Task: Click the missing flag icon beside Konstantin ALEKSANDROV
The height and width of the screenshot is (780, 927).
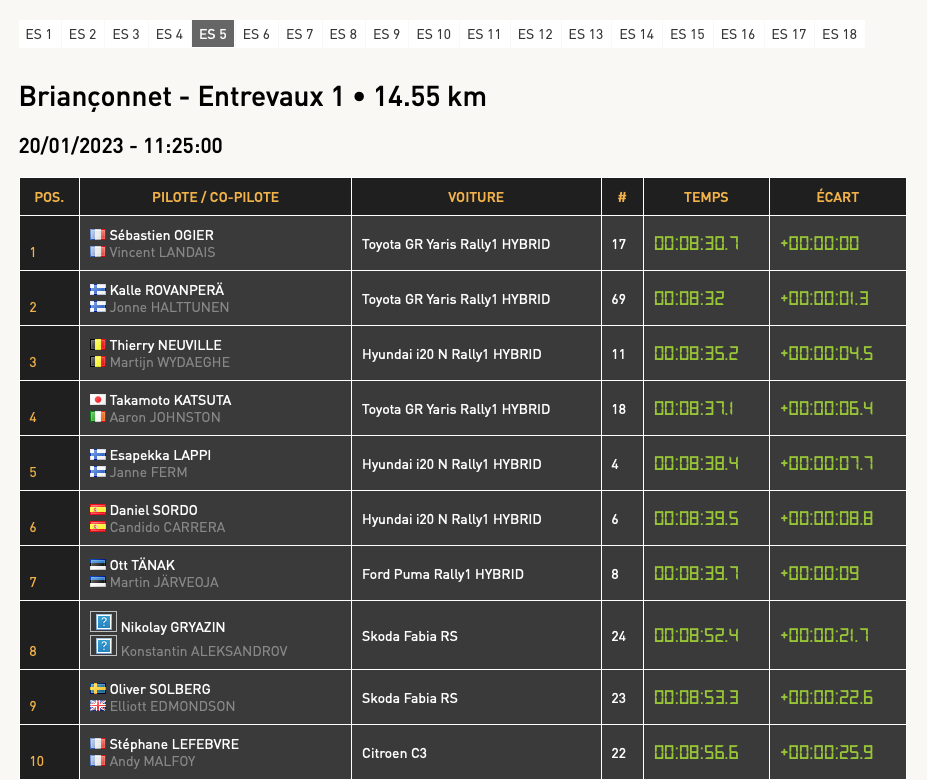Action: click(103, 646)
